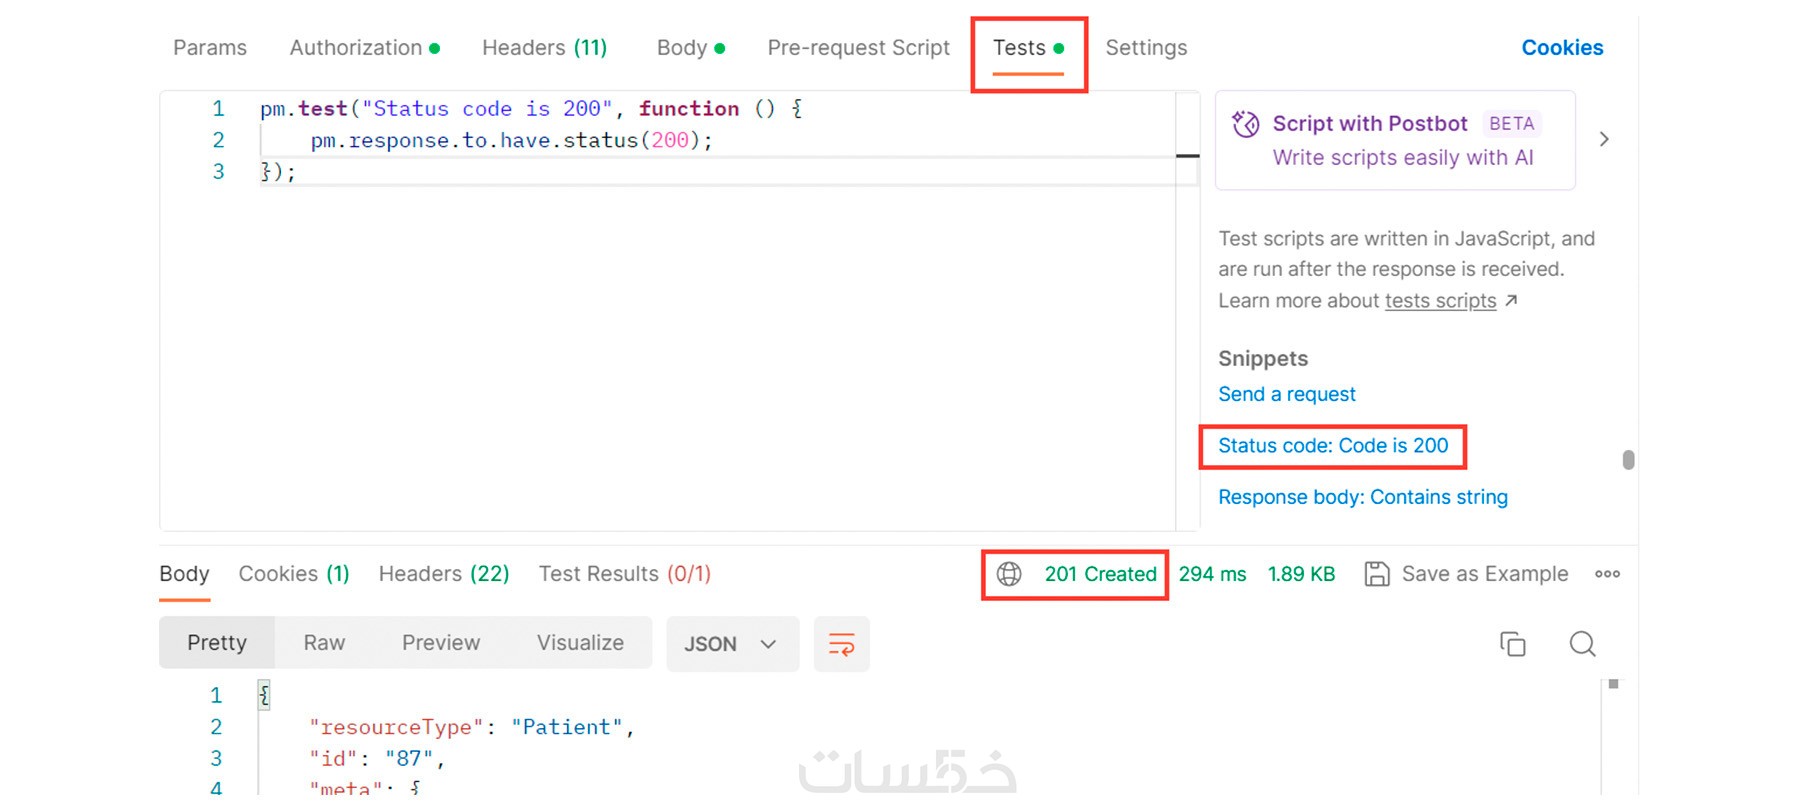Switch to the Pre-request Script tab
Viewport: 1816px width, 810px height.
point(858,48)
